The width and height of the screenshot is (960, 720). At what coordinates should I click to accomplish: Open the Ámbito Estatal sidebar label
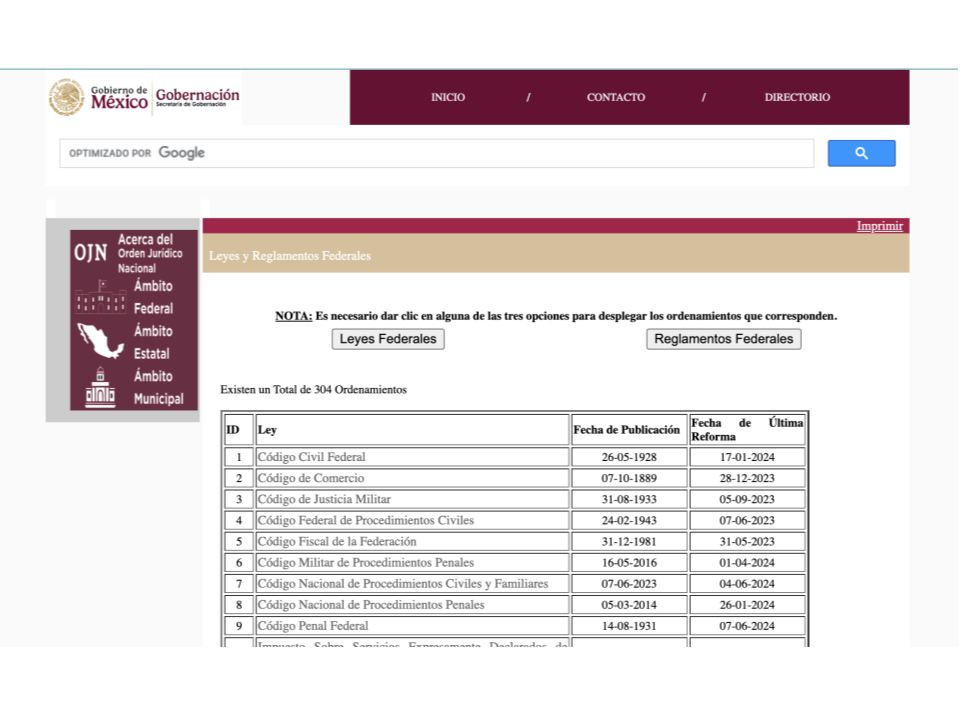pos(153,342)
